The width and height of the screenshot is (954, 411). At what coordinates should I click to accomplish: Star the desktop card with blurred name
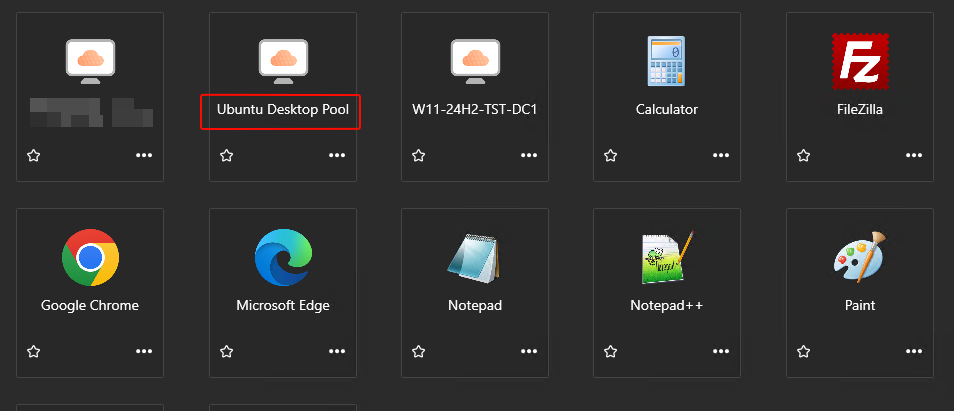point(33,156)
